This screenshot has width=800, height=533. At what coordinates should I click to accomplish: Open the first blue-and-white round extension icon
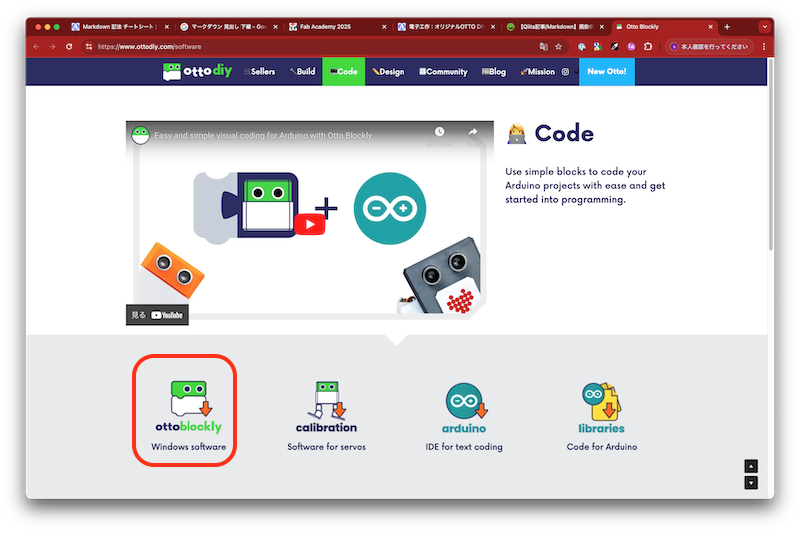click(582, 46)
